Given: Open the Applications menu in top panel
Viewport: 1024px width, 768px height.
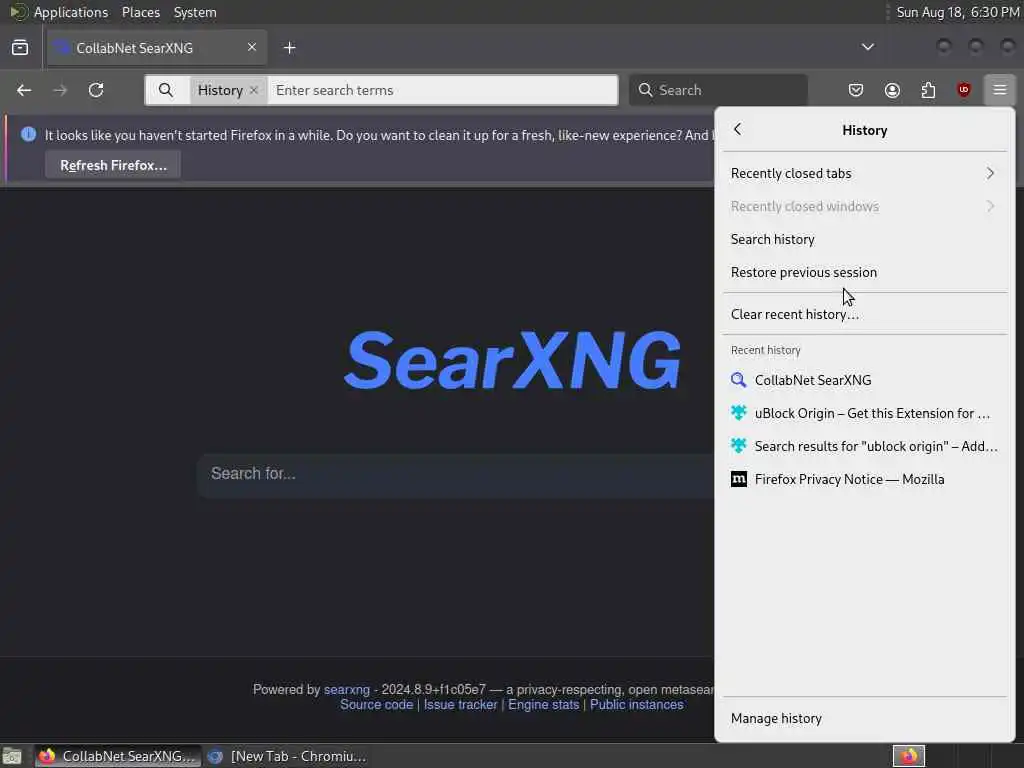Looking at the screenshot, I should (x=71, y=12).
